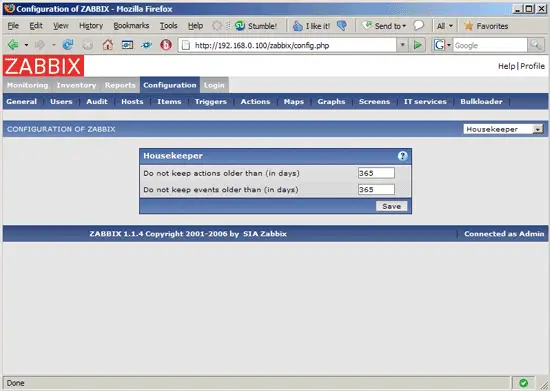This screenshot has width=550, height=391.
Task: Open the Bookmarks menu
Action: click(131, 26)
